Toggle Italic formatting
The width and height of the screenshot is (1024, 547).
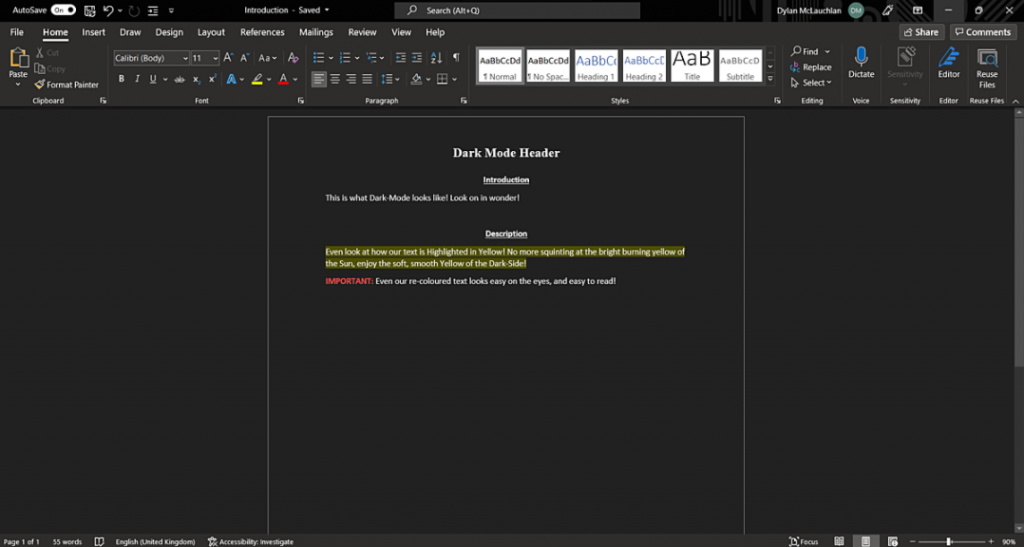(x=137, y=80)
